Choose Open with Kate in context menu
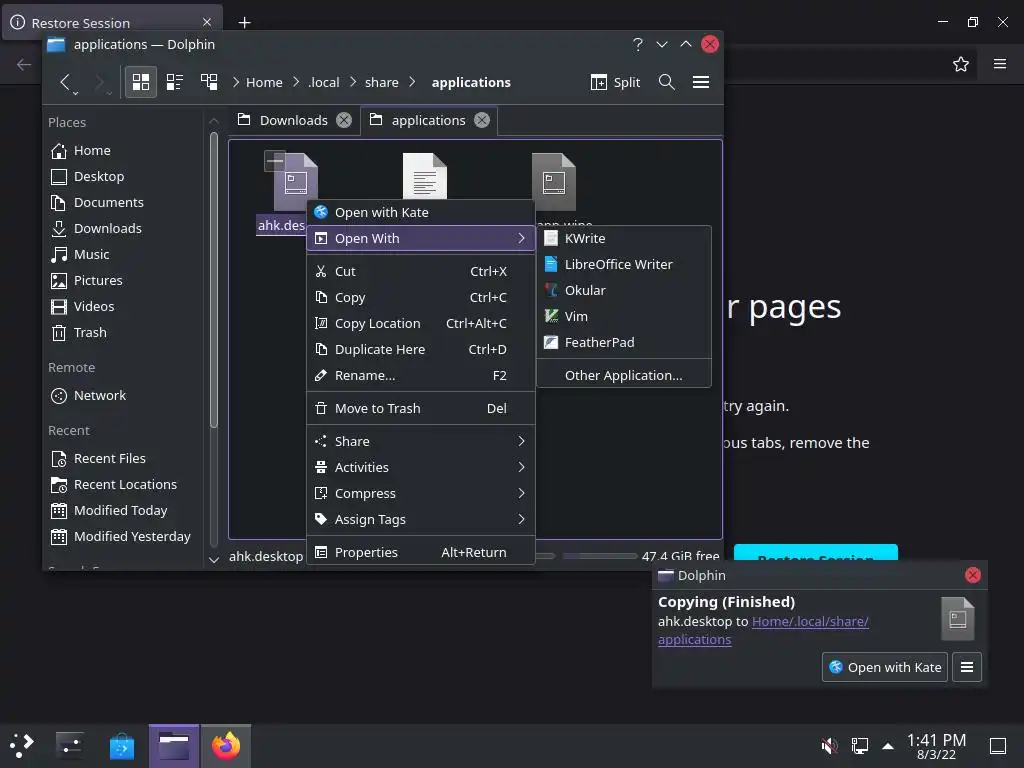Screen dimensions: 1024x768 point(421,212)
